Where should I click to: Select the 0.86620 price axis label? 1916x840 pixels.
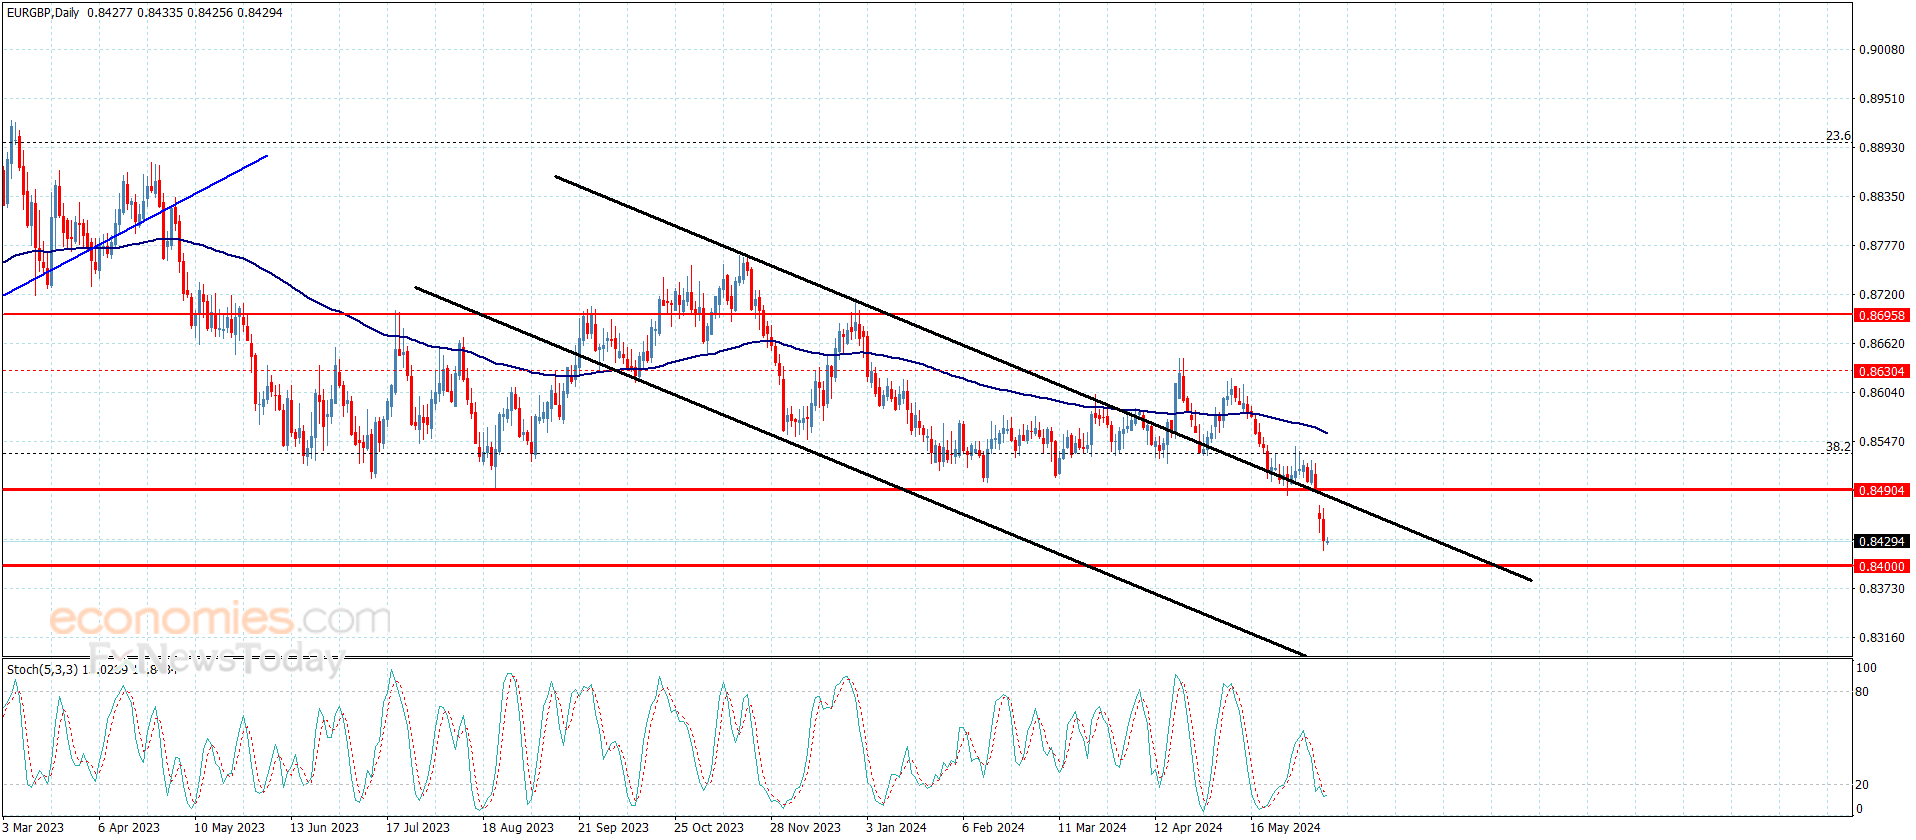pyautogui.click(x=1881, y=344)
